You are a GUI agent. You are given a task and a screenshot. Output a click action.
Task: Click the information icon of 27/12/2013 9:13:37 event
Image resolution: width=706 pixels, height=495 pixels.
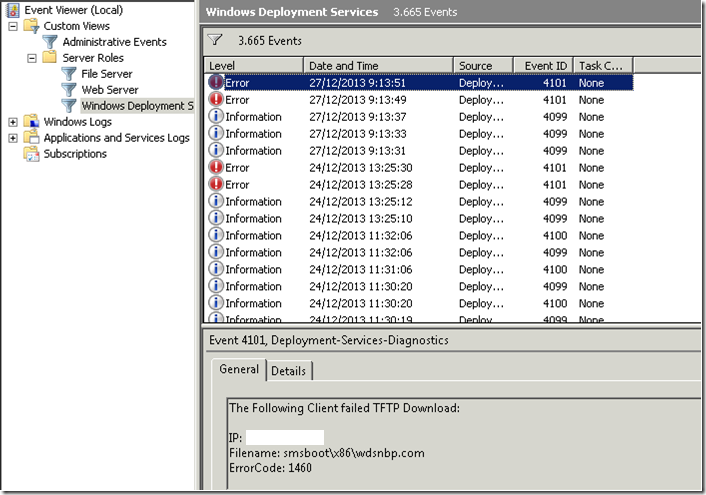pos(216,117)
